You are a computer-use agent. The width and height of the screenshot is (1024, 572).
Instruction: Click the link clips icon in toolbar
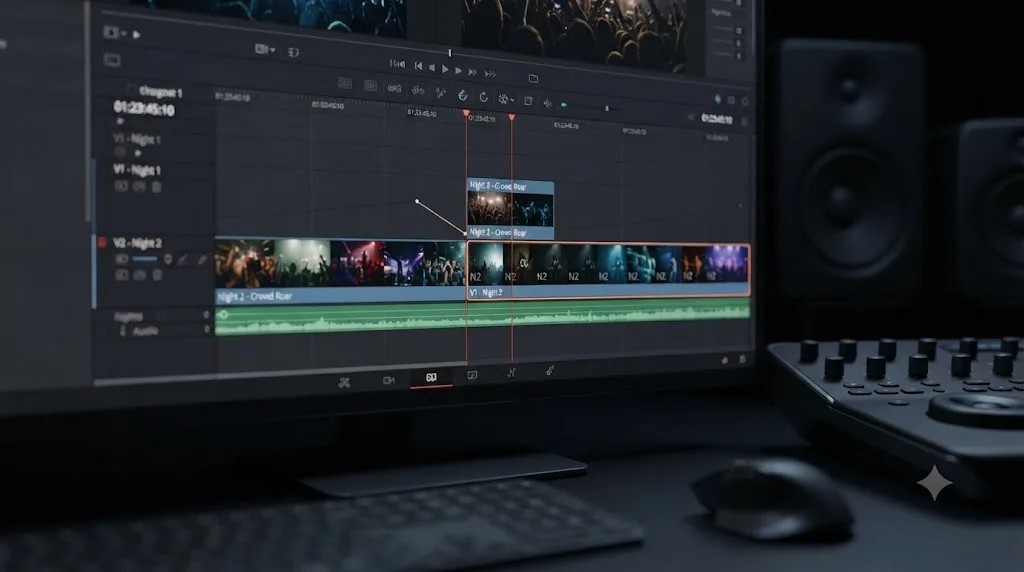coord(394,88)
